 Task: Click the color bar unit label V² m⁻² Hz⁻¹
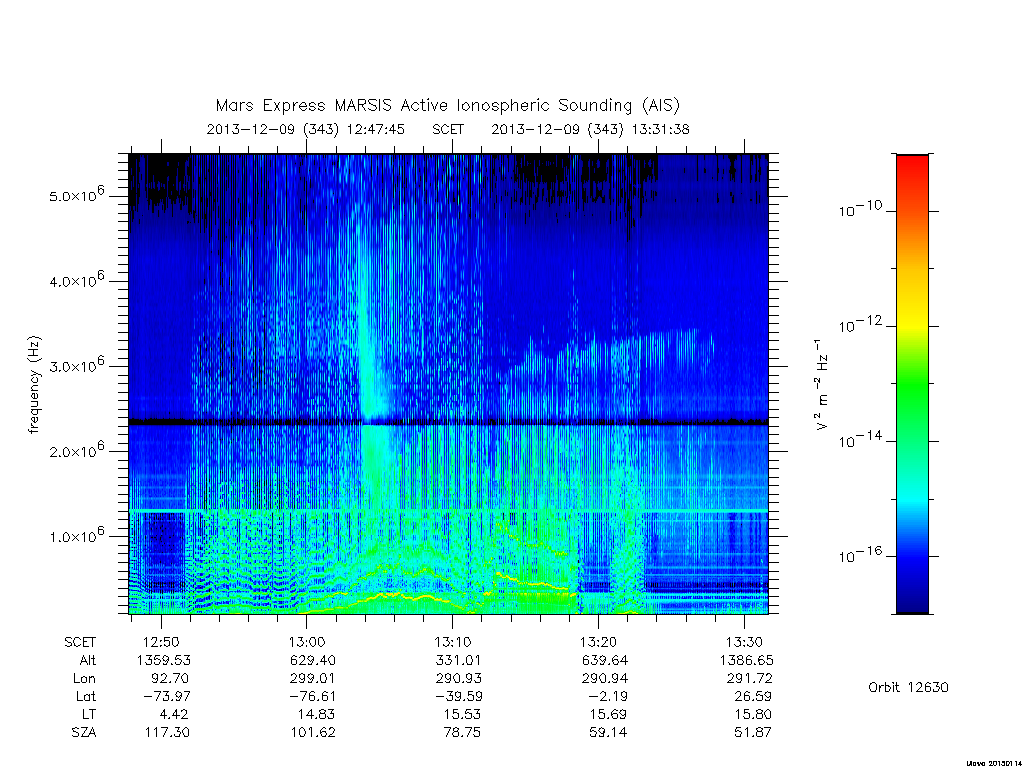tap(822, 385)
